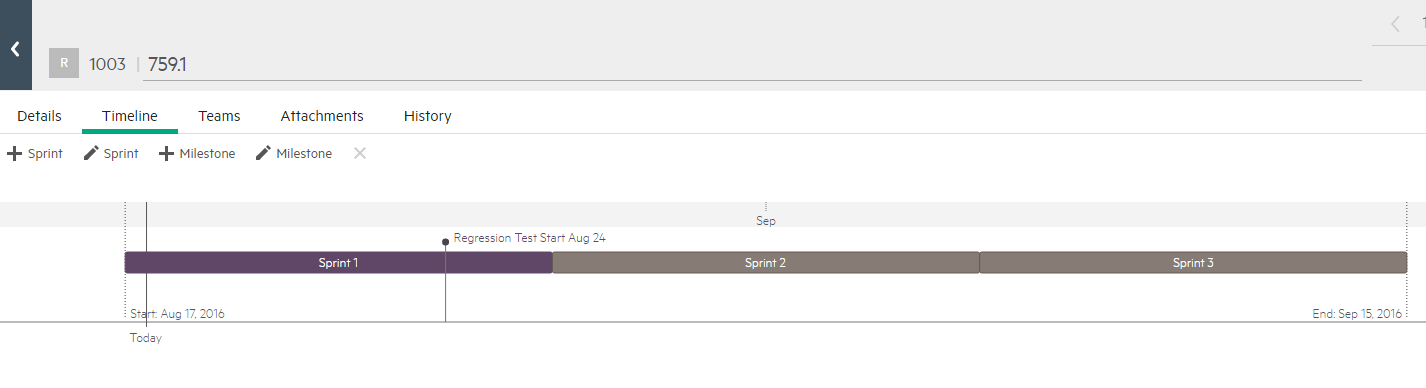Viewport: 1426px width, 388px height.
Task: Select the Sprint 3 bar in timeline
Action: (x=1193, y=263)
